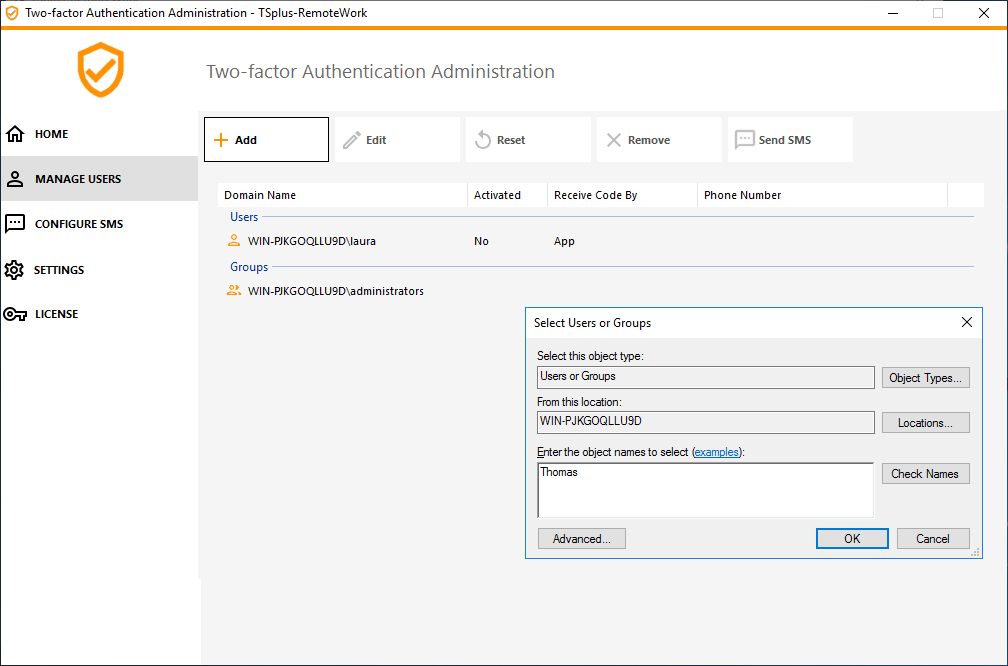Go to Settings via gear icon
The width and height of the screenshot is (1008, 666).
(x=15, y=270)
